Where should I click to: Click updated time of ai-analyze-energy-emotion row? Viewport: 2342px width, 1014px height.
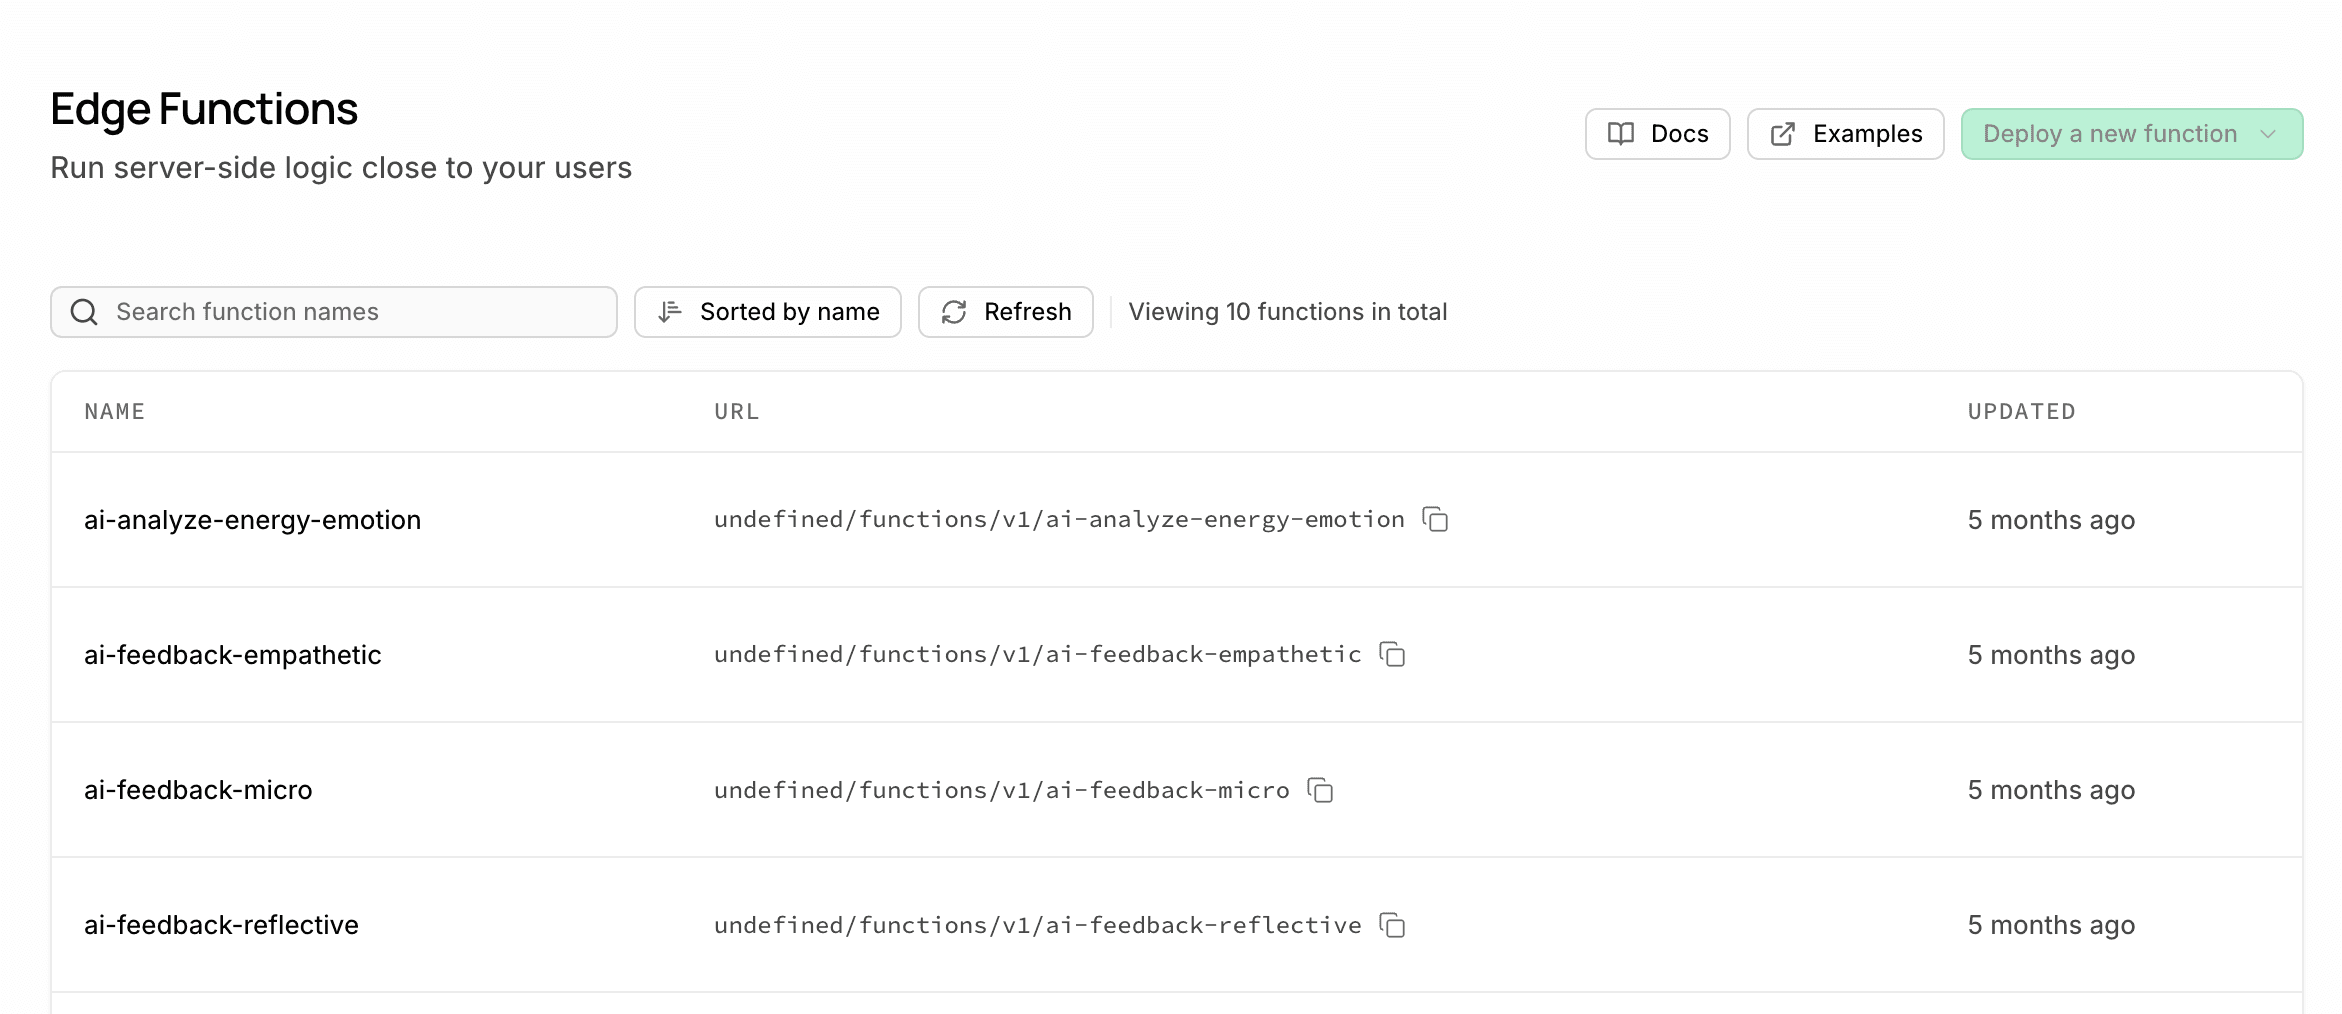click(2051, 520)
